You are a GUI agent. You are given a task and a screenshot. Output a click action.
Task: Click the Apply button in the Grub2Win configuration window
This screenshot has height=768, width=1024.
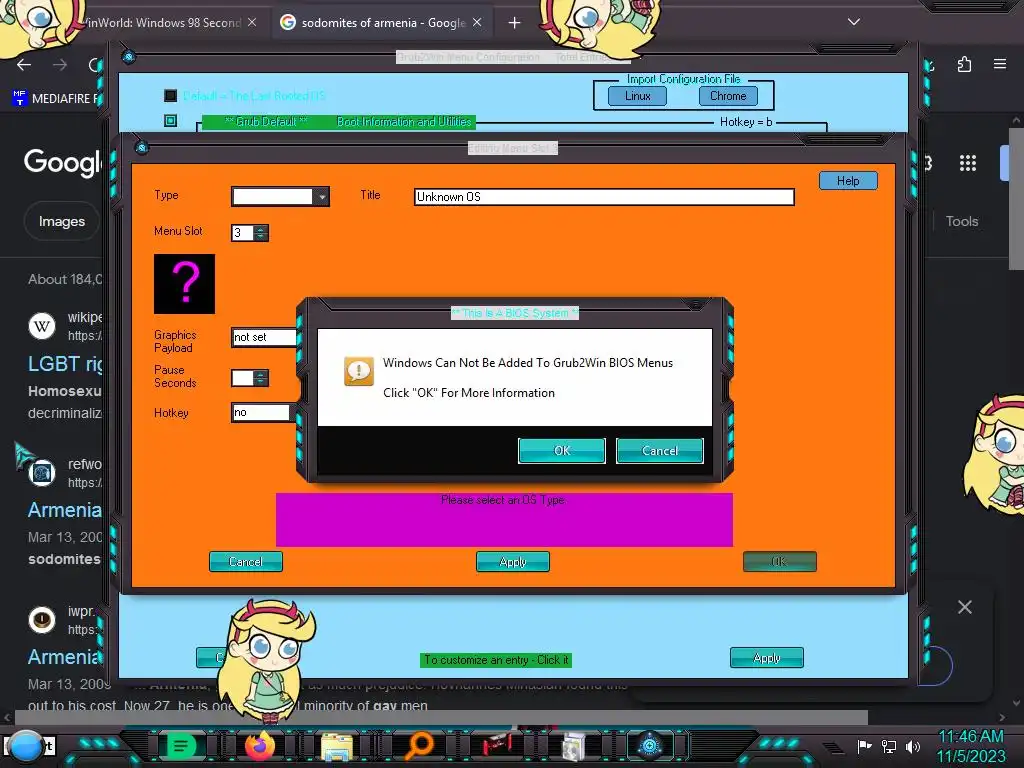click(767, 658)
